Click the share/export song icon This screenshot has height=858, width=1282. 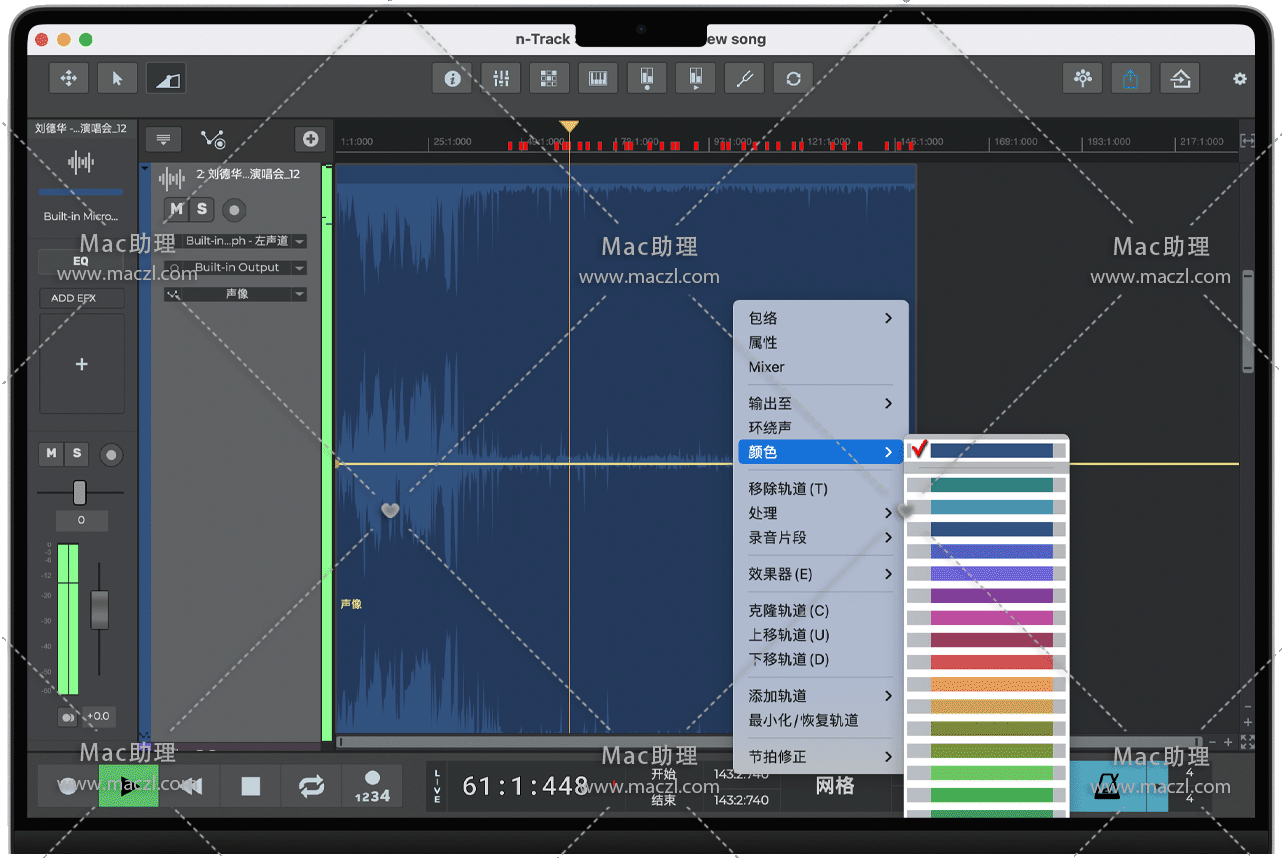coord(1131,79)
